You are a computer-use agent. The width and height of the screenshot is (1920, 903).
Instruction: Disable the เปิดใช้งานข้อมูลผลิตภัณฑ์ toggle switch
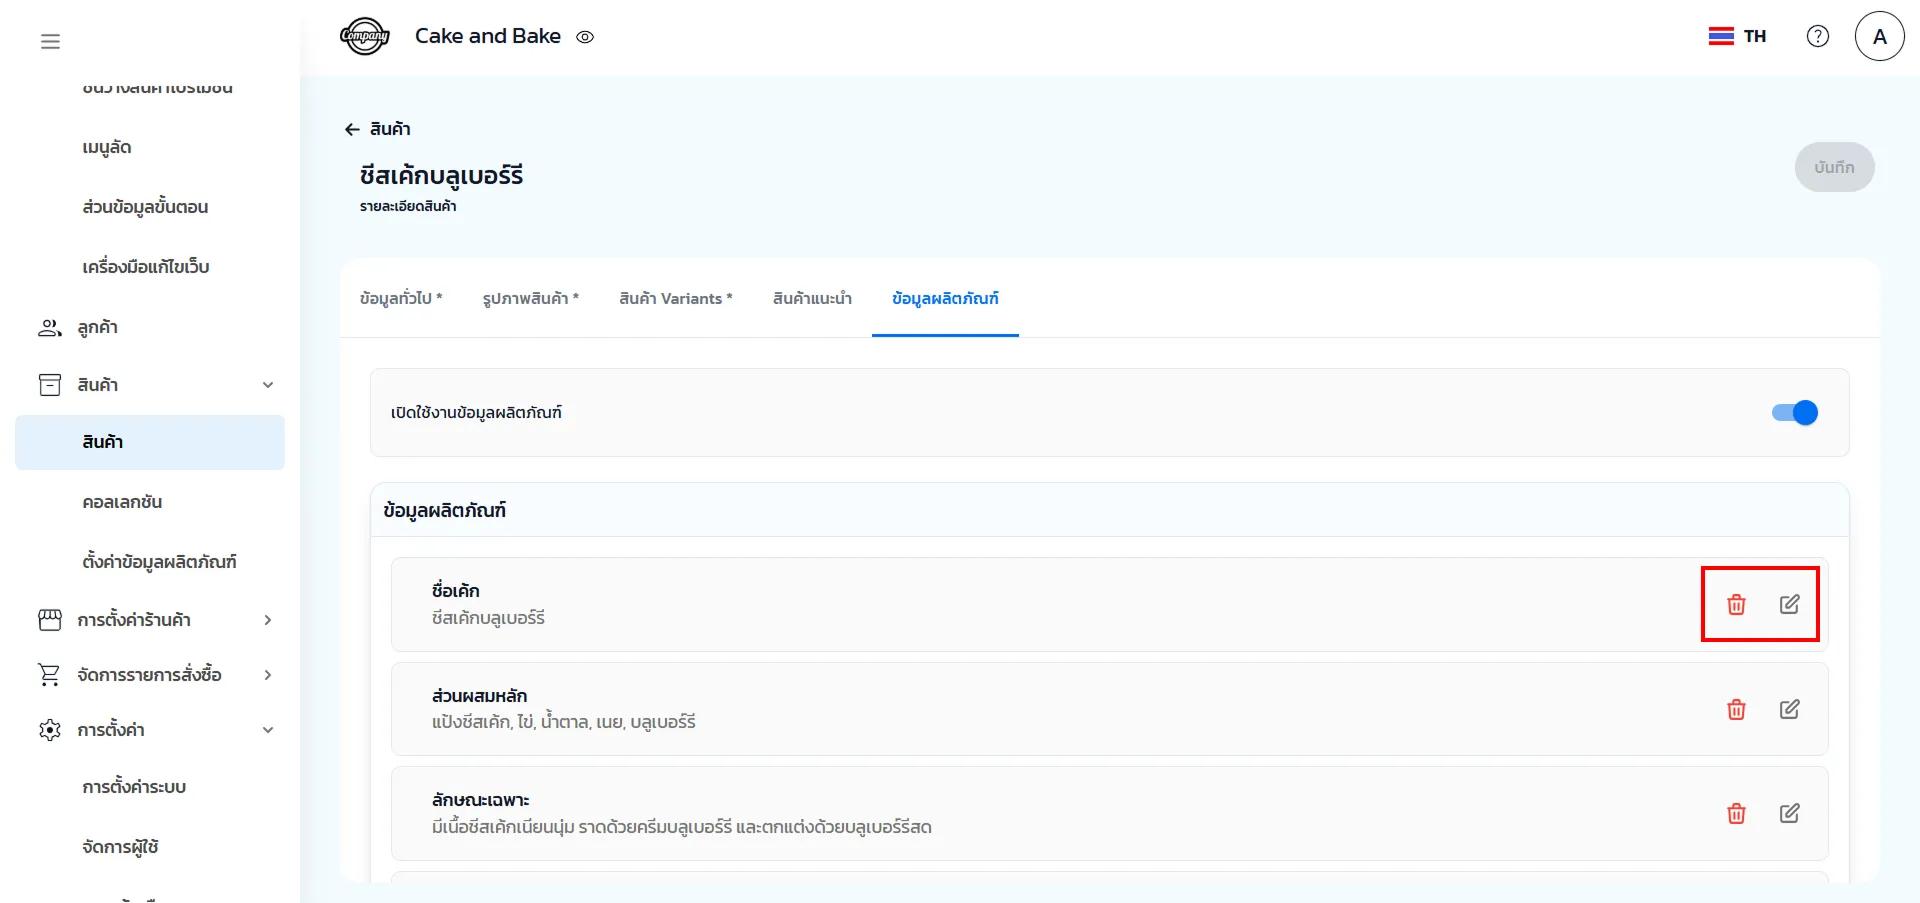(x=1794, y=413)
